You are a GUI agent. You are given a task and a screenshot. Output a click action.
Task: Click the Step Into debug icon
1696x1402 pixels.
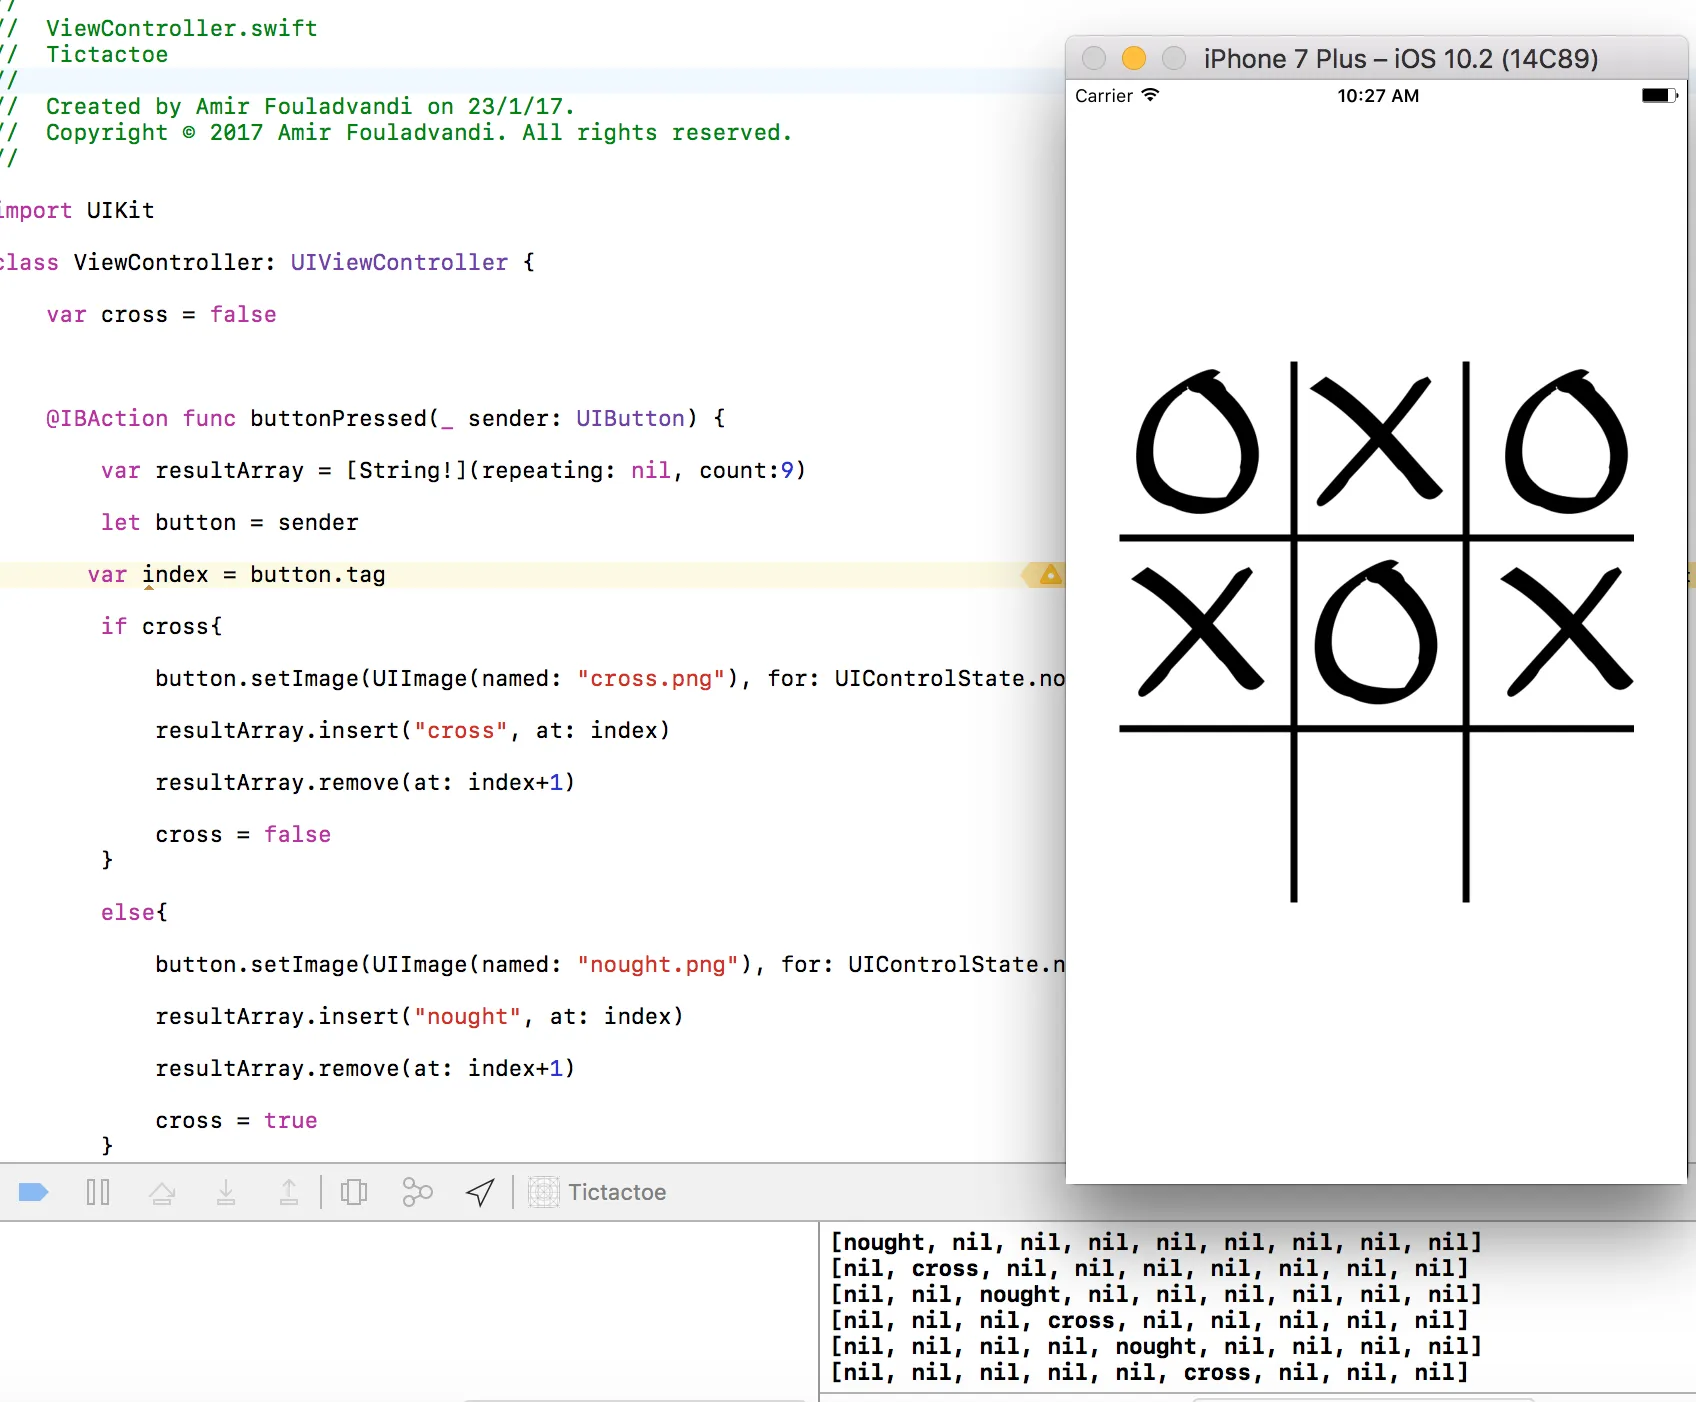pos(226,1192)
